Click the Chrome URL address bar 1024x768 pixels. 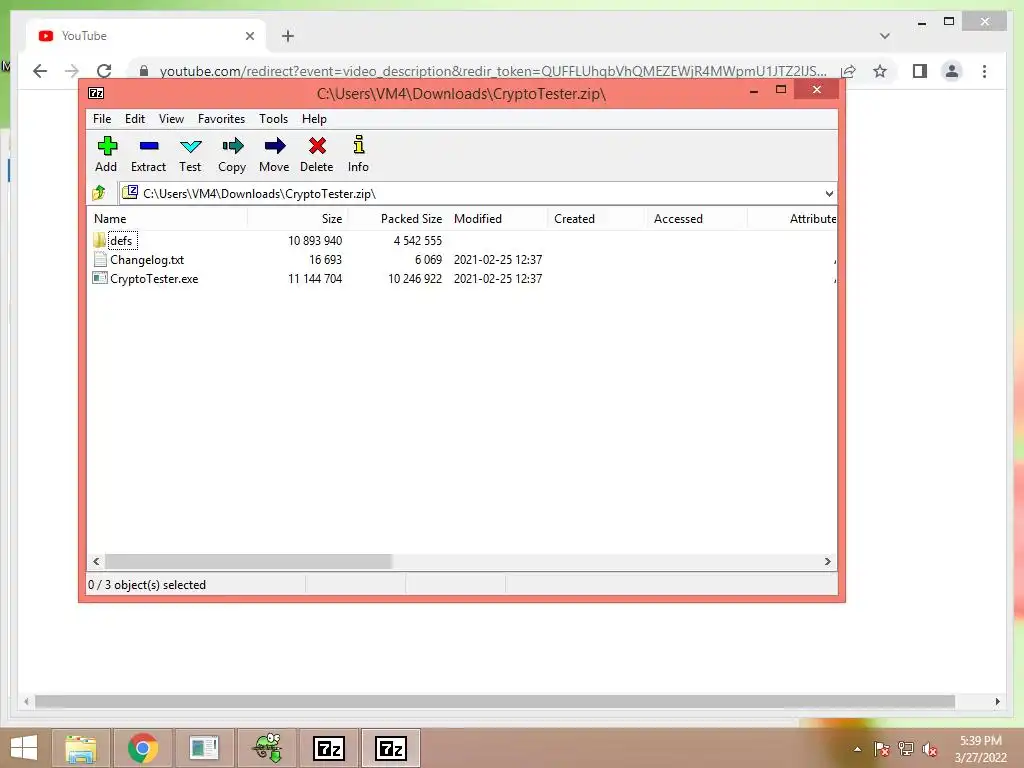pyautogui.click(x=493, y=71)
